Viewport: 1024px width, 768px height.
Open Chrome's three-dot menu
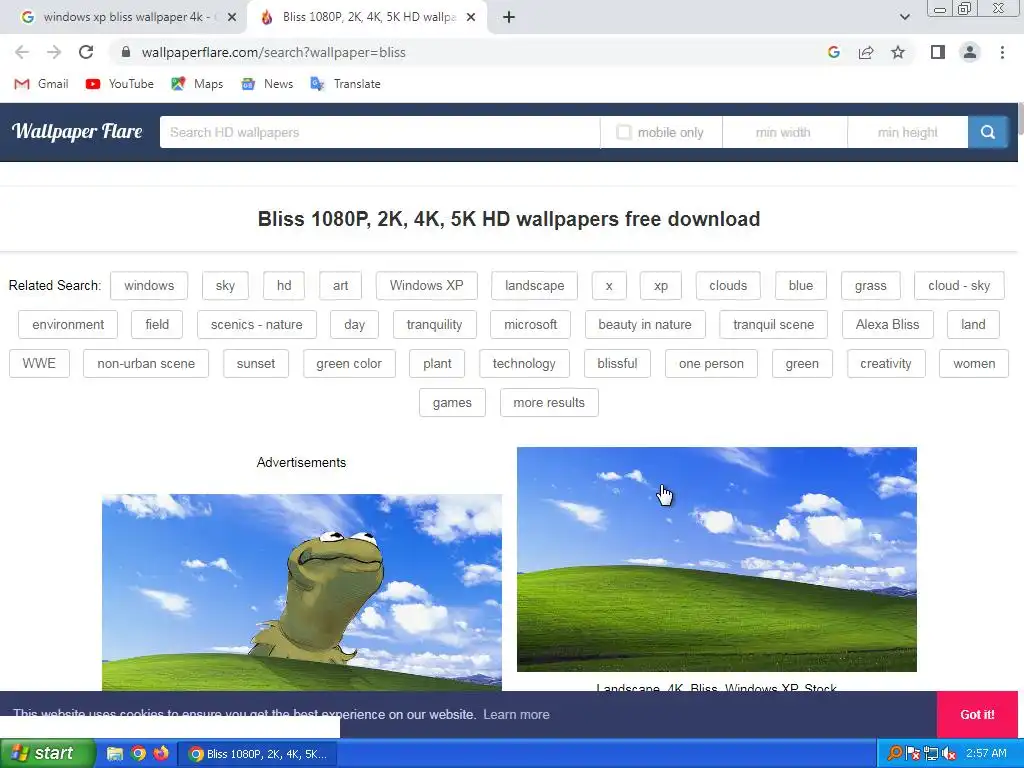coord(1002,52)
